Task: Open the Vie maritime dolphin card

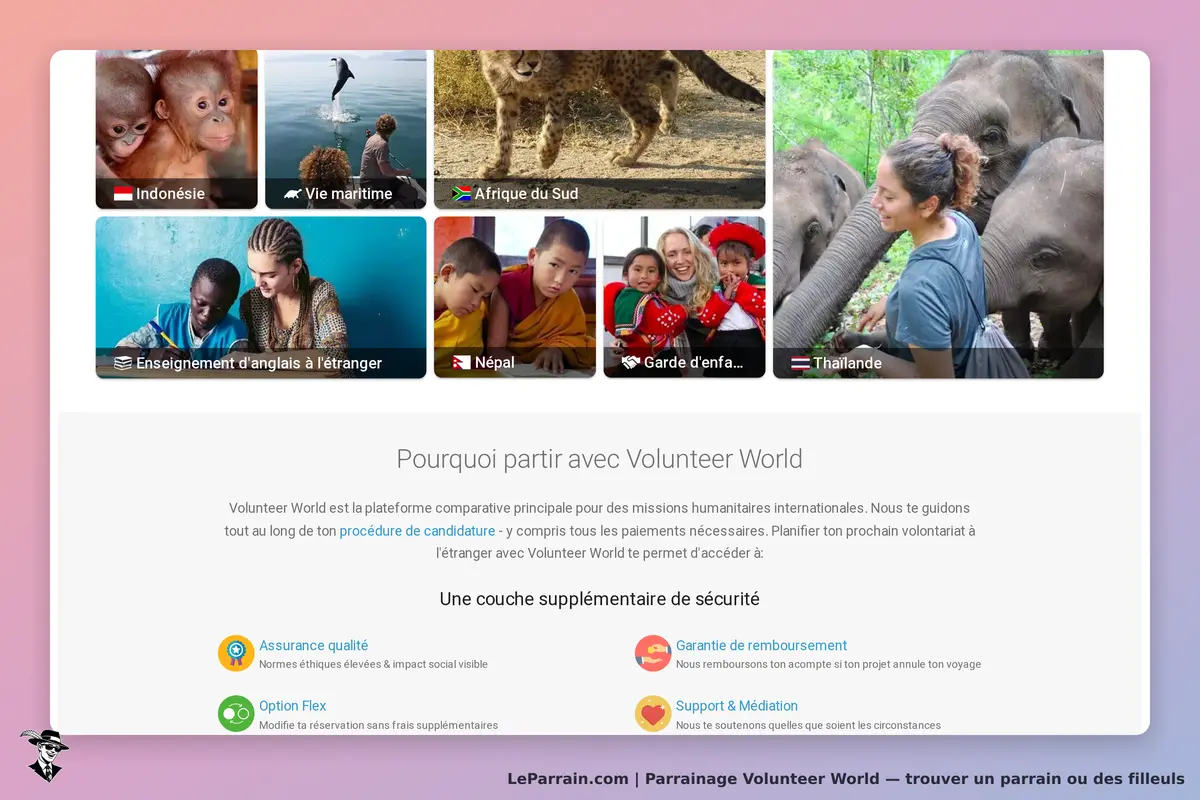Action: click(346, 129)
